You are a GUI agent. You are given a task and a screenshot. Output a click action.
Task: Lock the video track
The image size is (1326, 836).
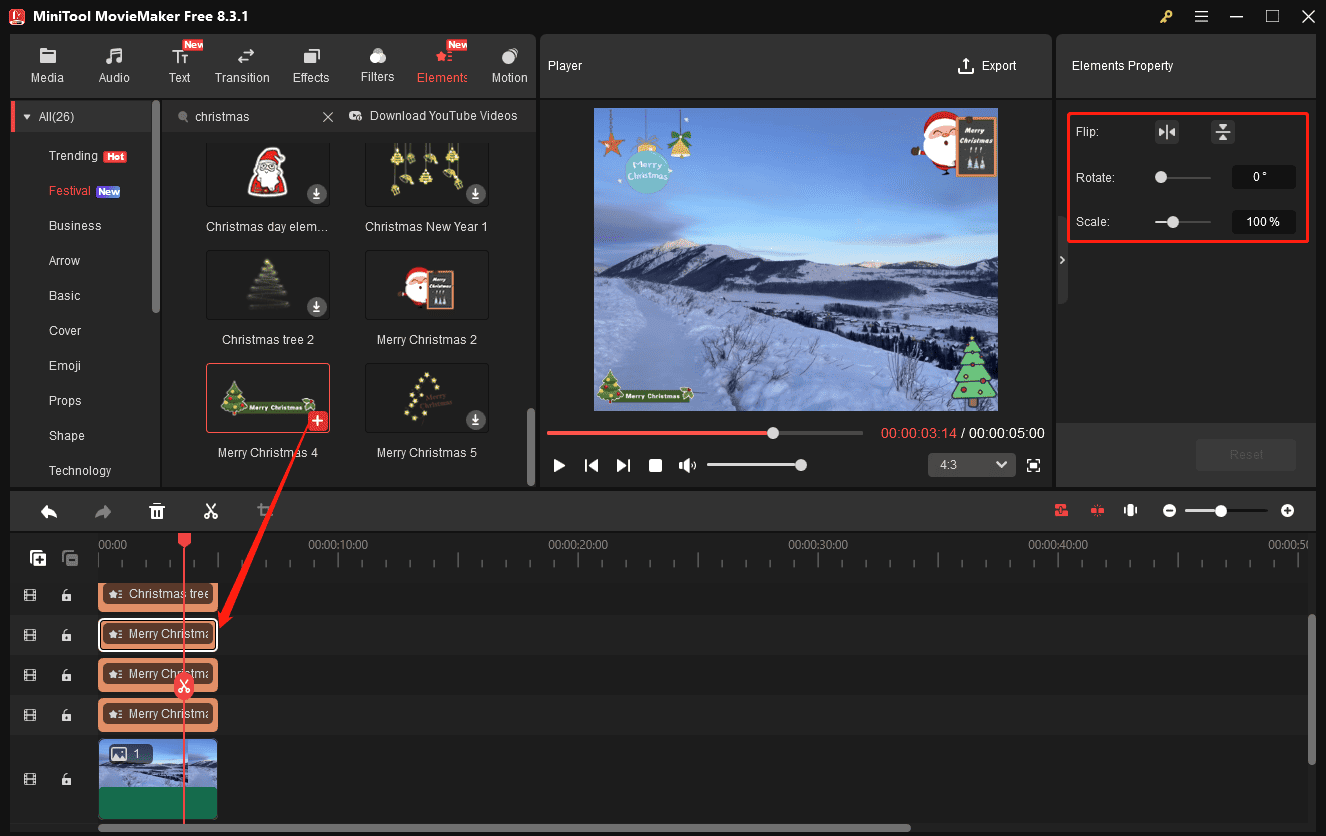66,779
